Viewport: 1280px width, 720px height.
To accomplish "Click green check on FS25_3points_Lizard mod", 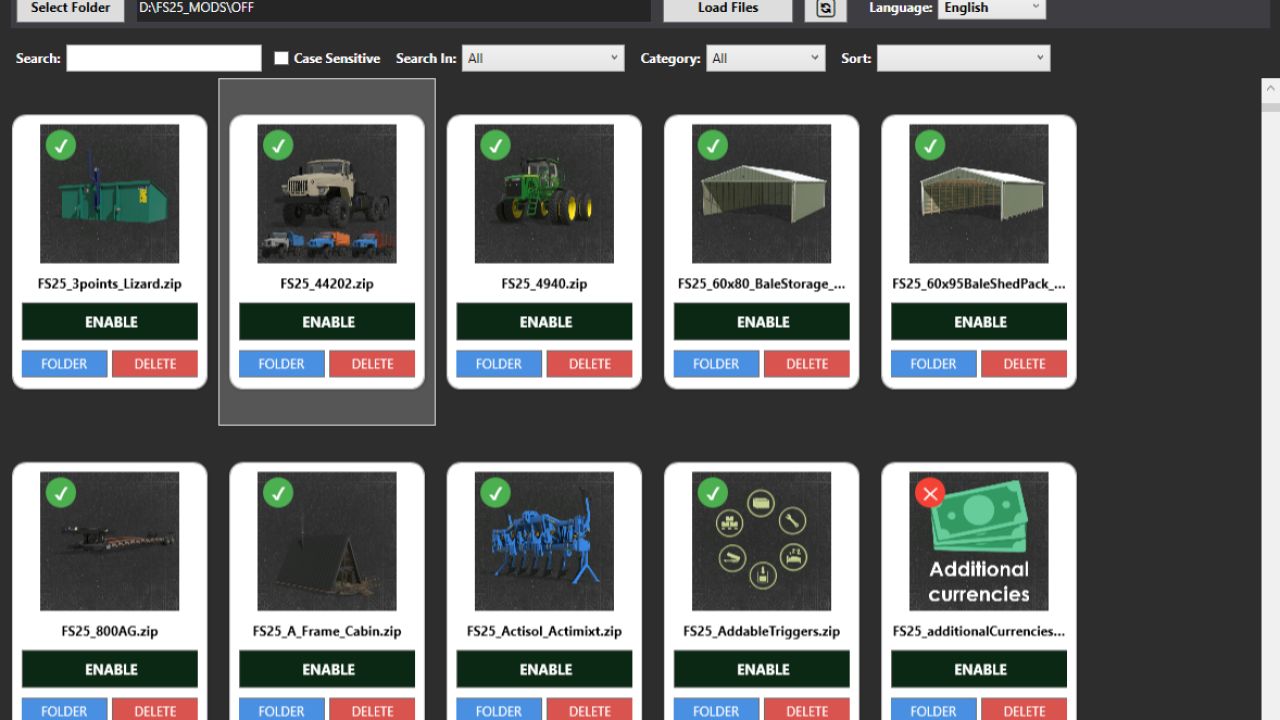I will coord(61,145).
